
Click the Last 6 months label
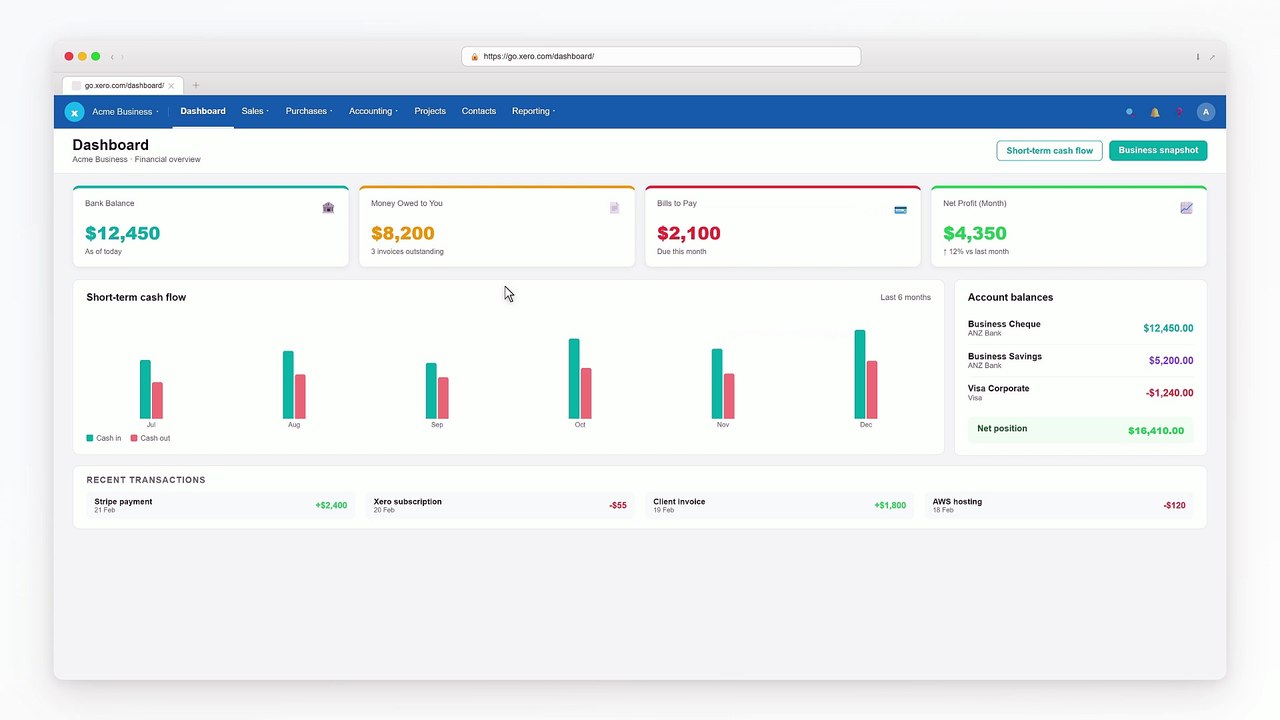click(x=905, y=298)
